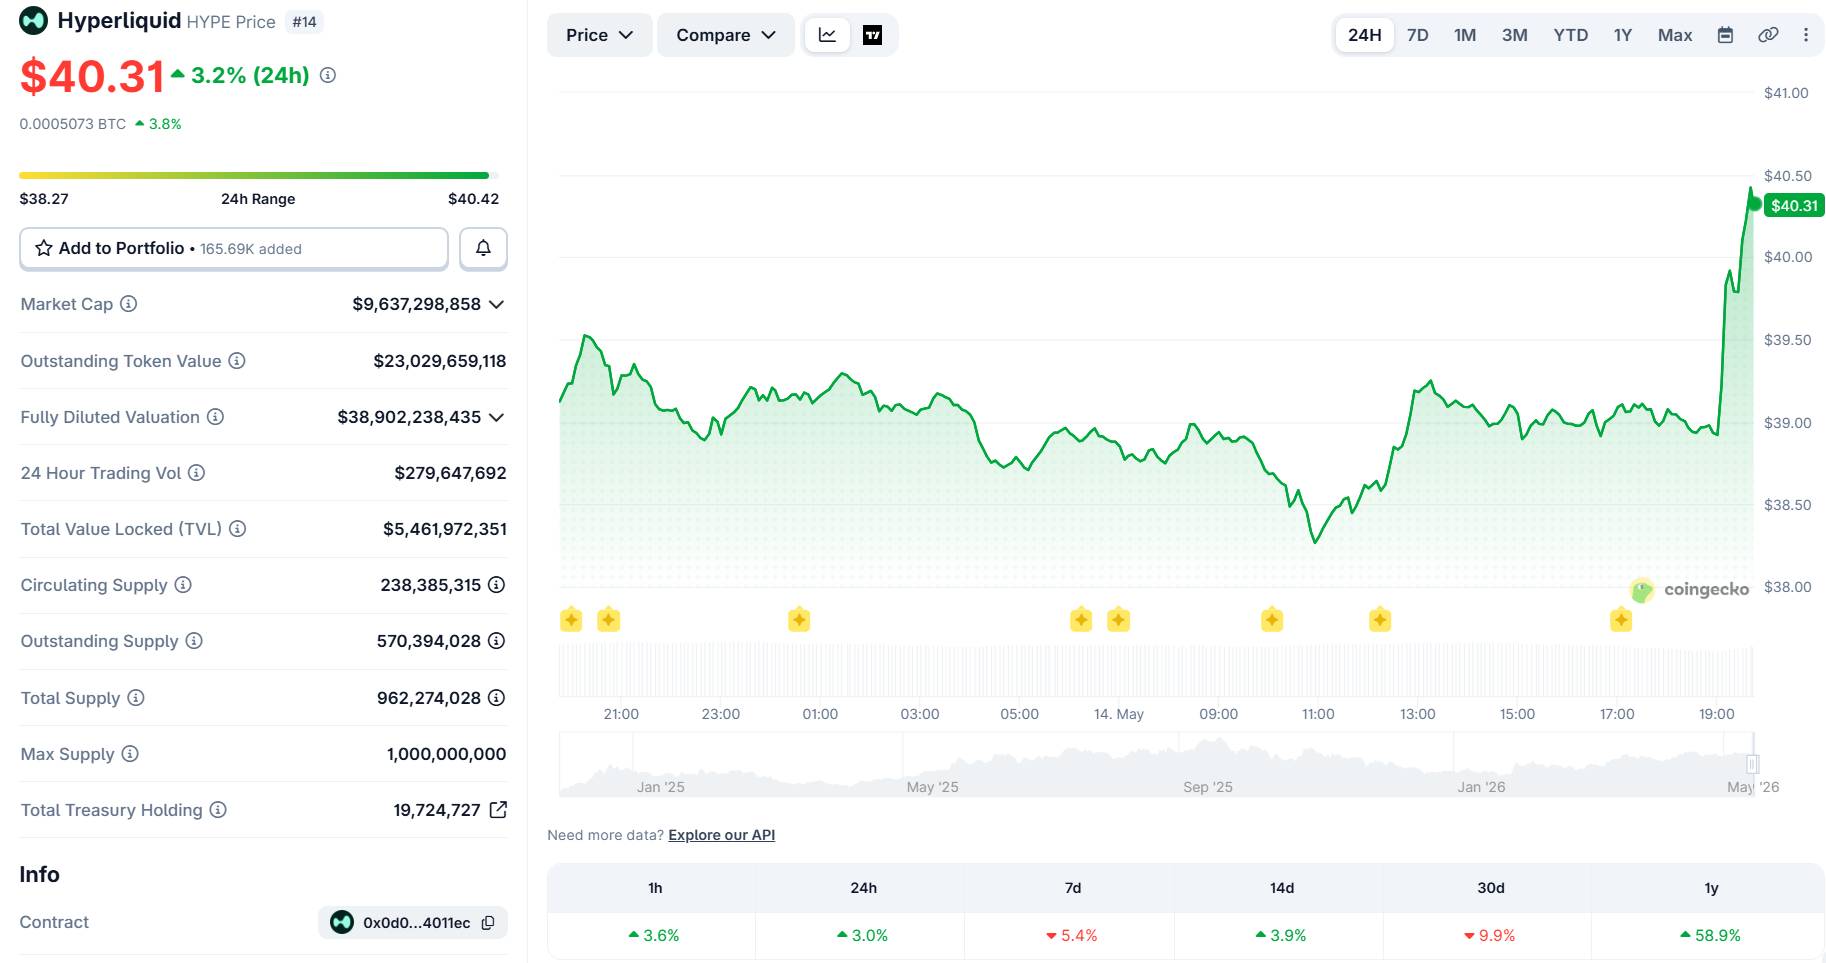Open info icon beside 962,274,028 value

[496, 698]
